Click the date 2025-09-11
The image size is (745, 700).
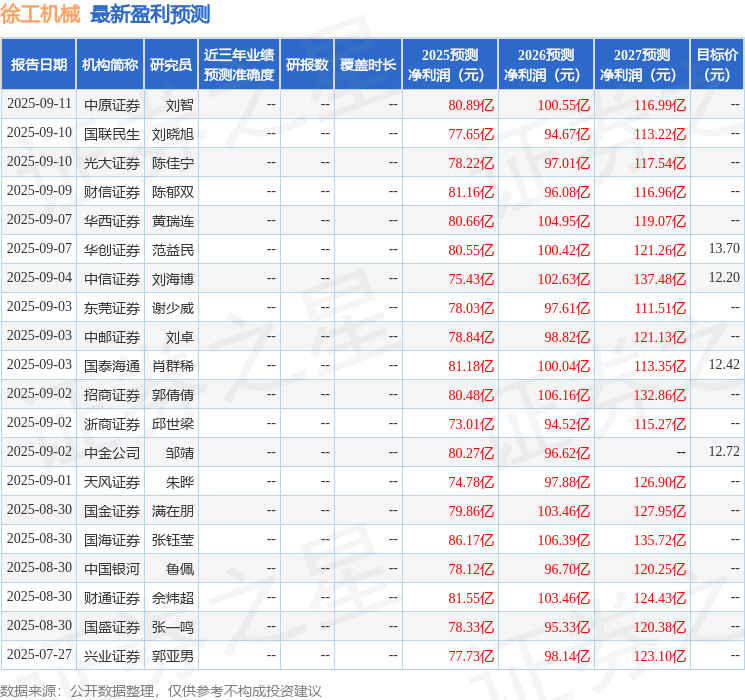(x=39, y=103)
